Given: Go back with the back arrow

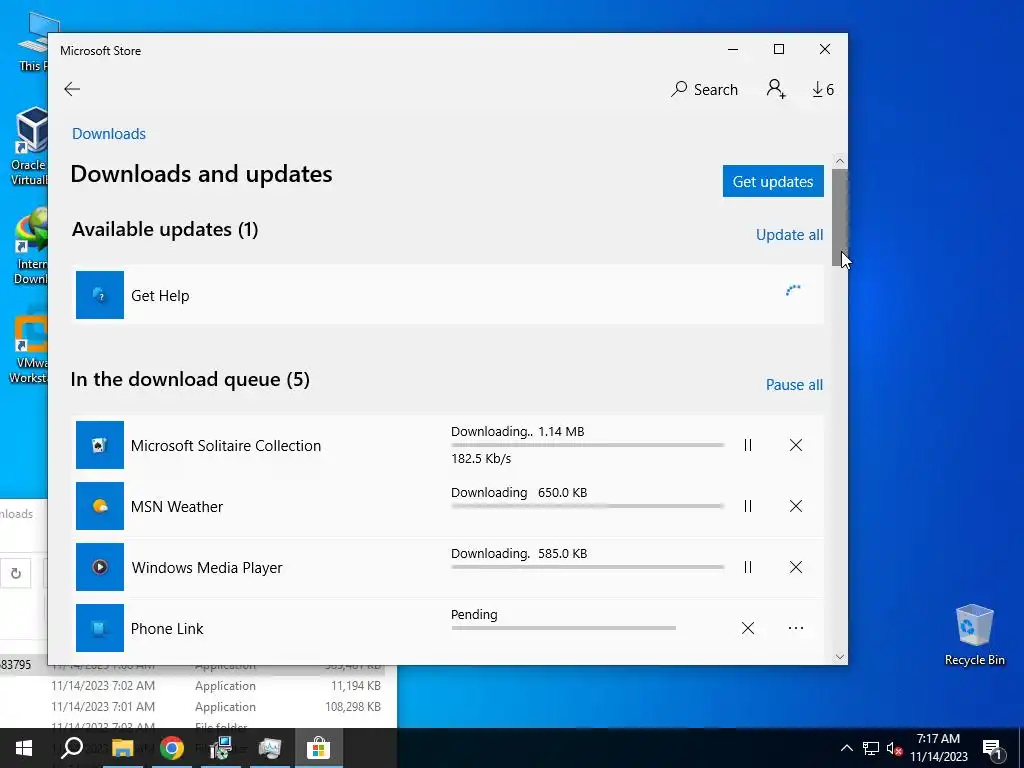Looking at the screenshot, I should point(72,89).
